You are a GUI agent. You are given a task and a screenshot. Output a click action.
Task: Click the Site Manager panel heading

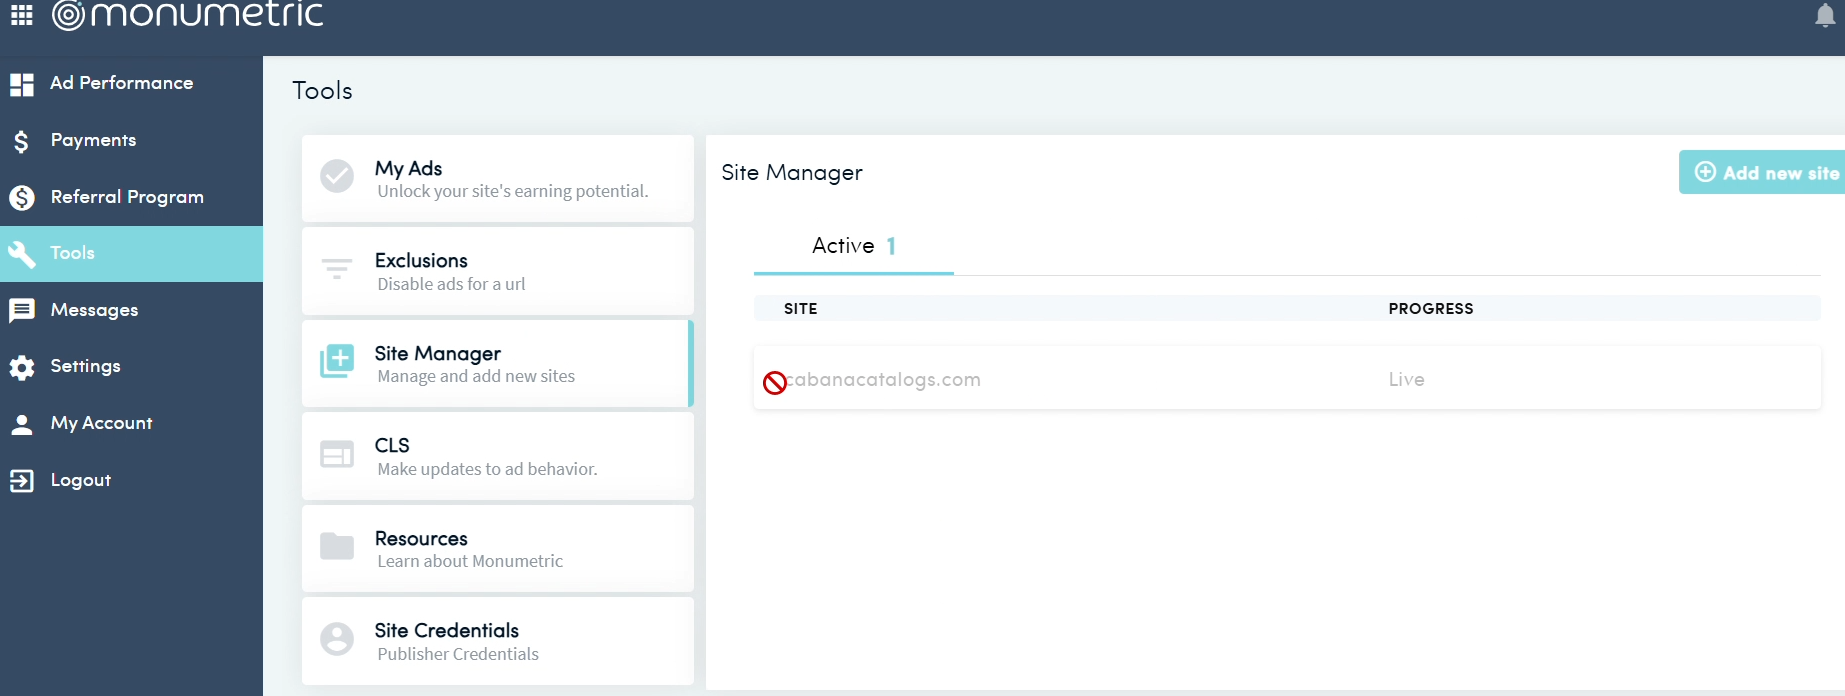792,173
